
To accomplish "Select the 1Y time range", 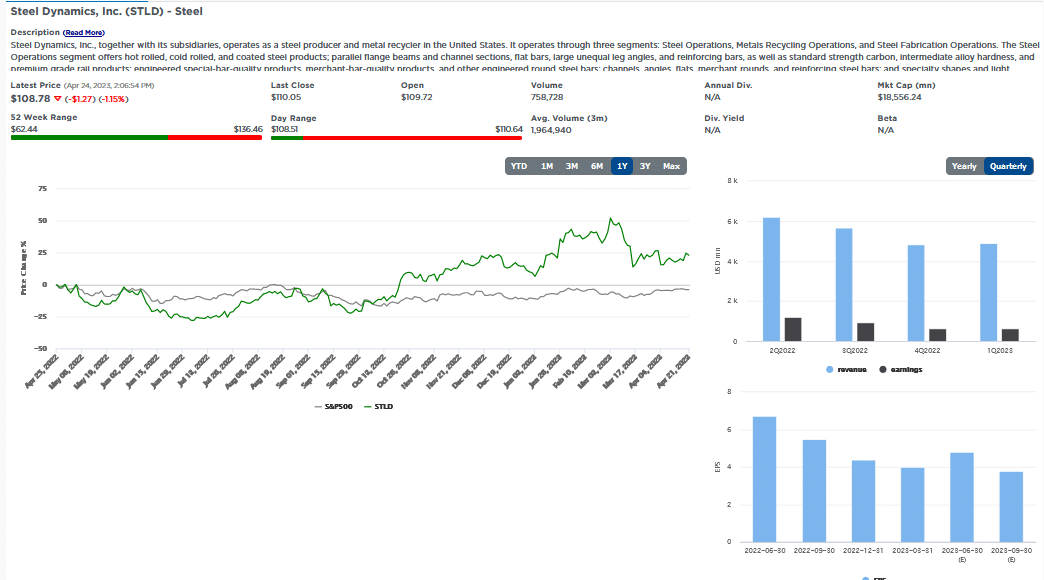I will (x=622, y=166).
